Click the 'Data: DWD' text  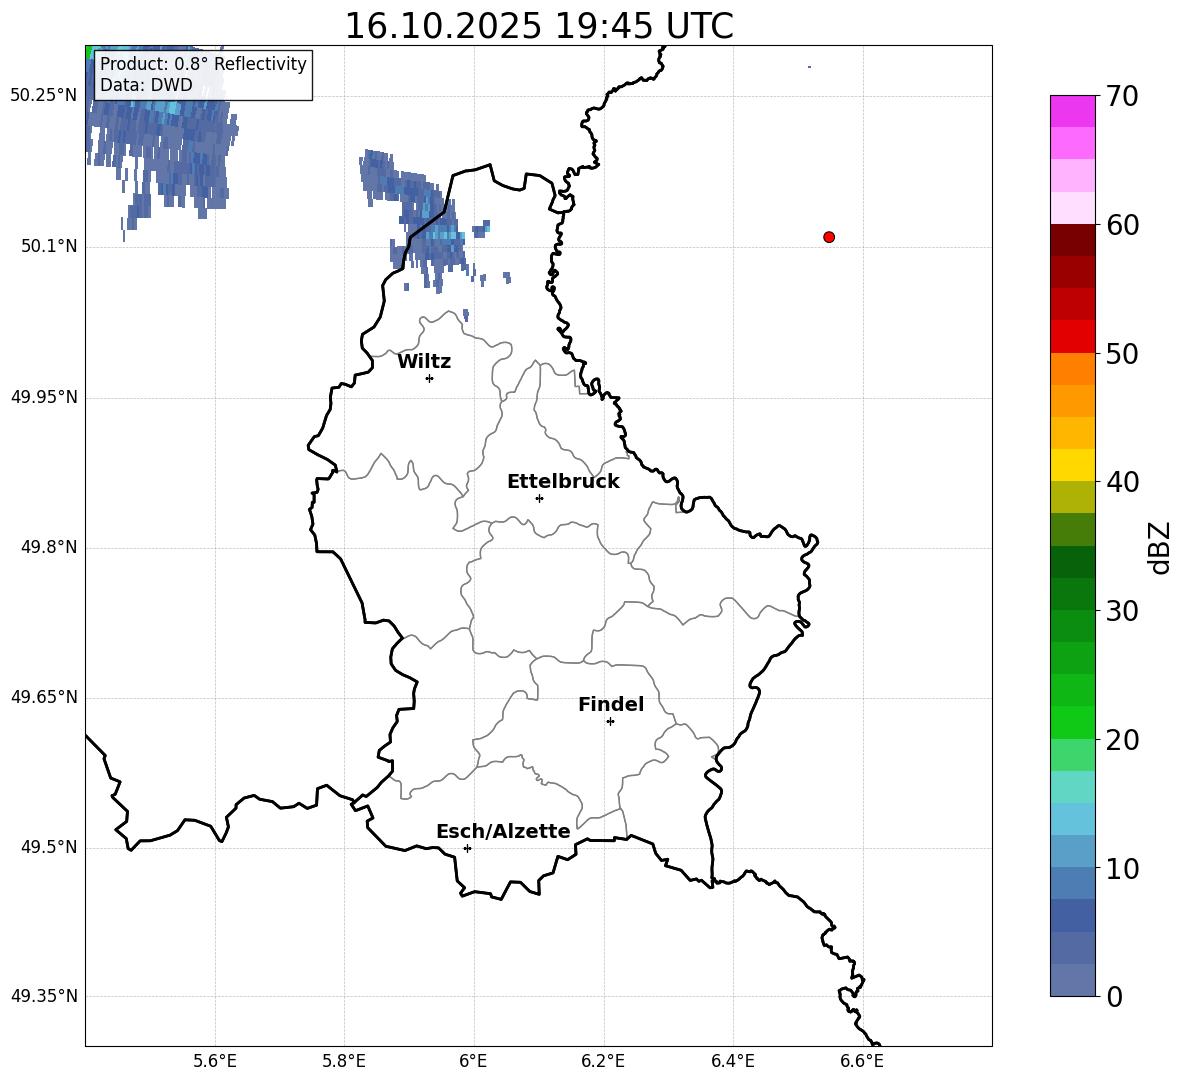coord(146,85)
